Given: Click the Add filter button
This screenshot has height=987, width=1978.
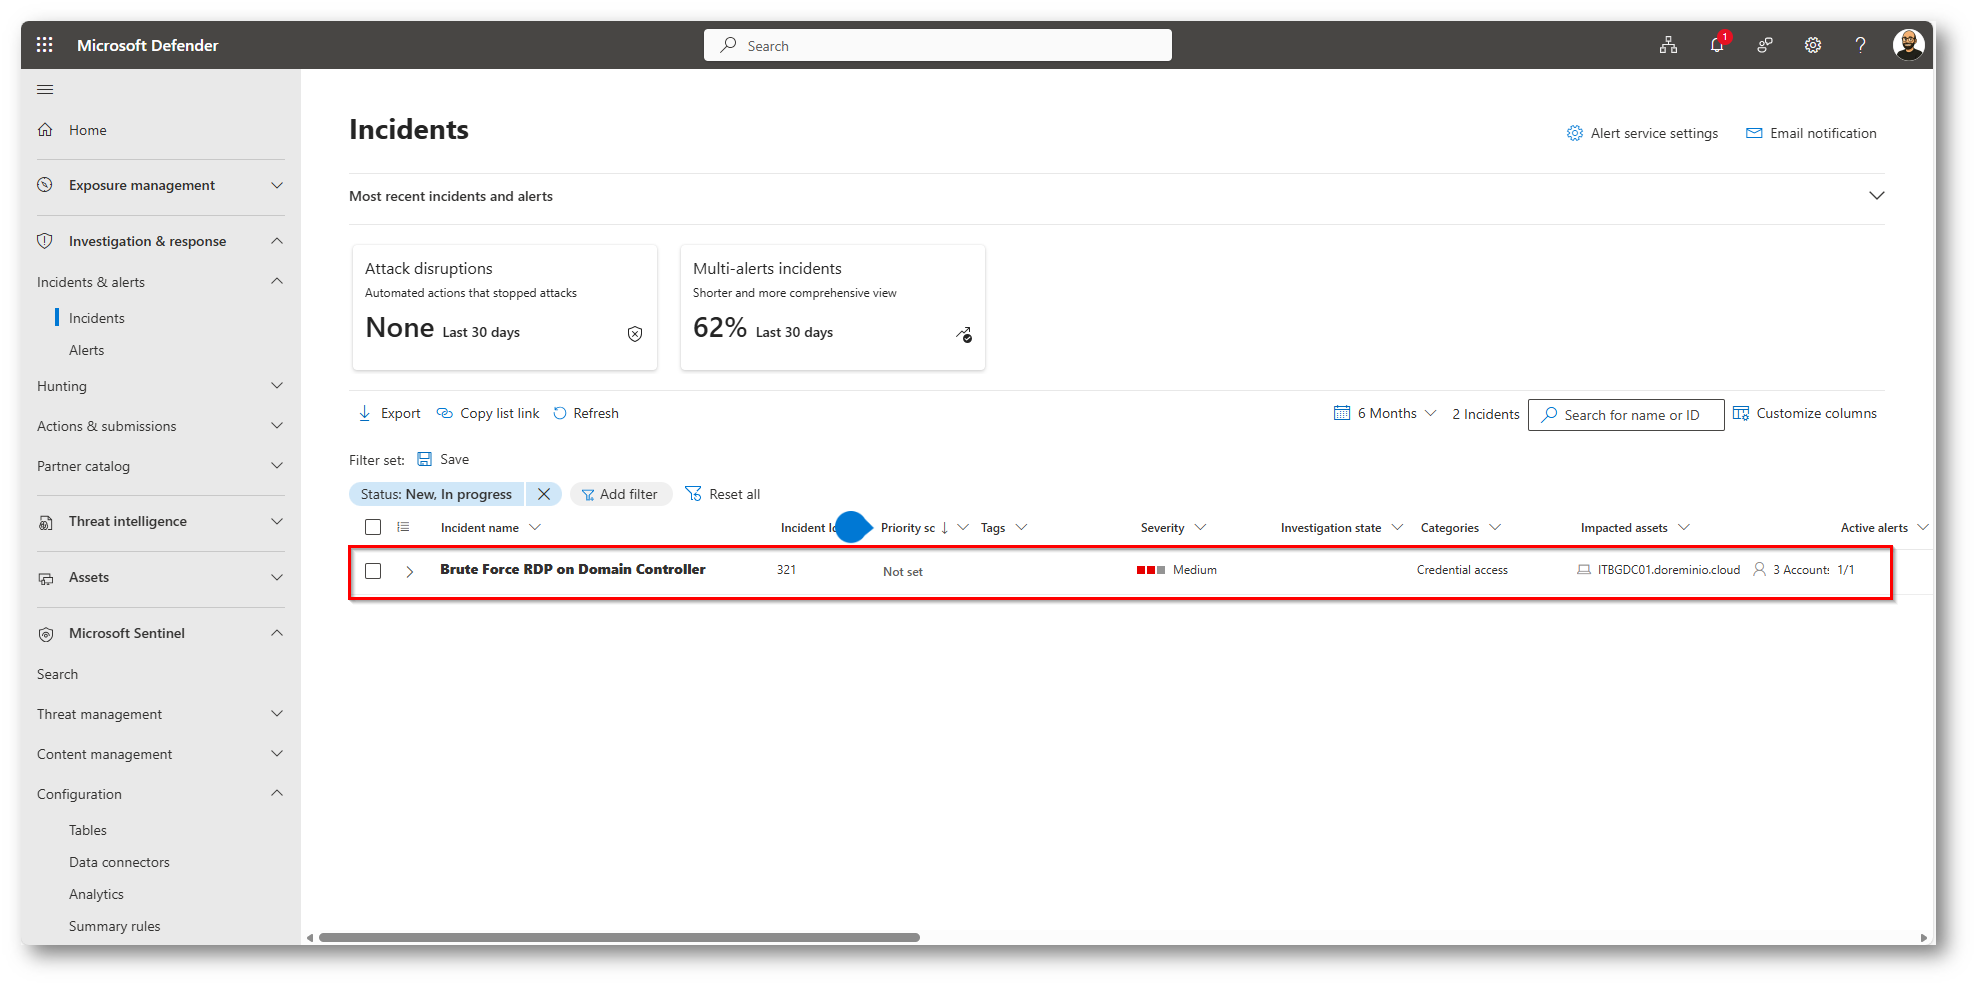Looking at the screenshot, I should click(620, 494).
